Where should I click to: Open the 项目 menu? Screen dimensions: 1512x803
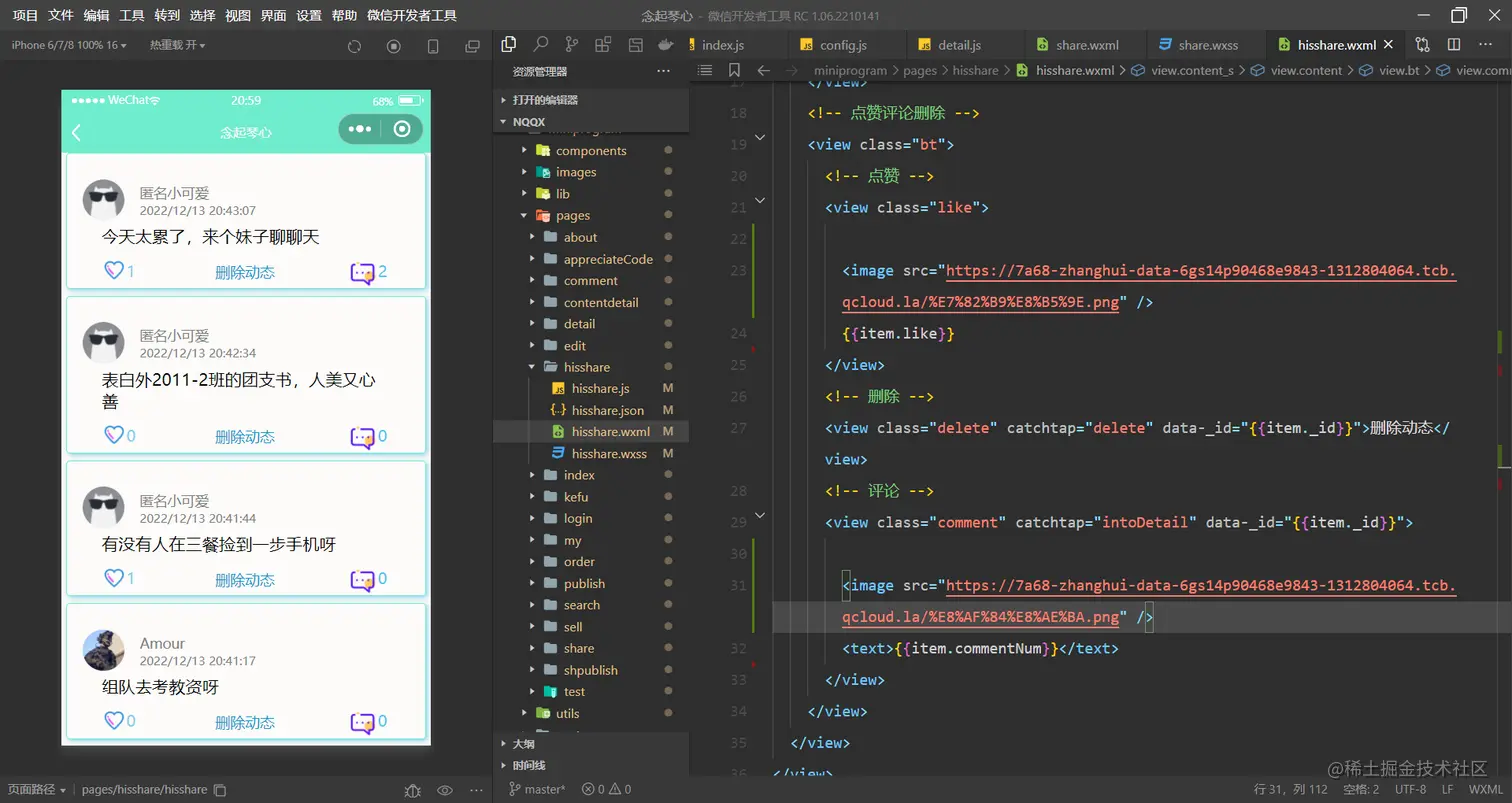tap(25, 15)
